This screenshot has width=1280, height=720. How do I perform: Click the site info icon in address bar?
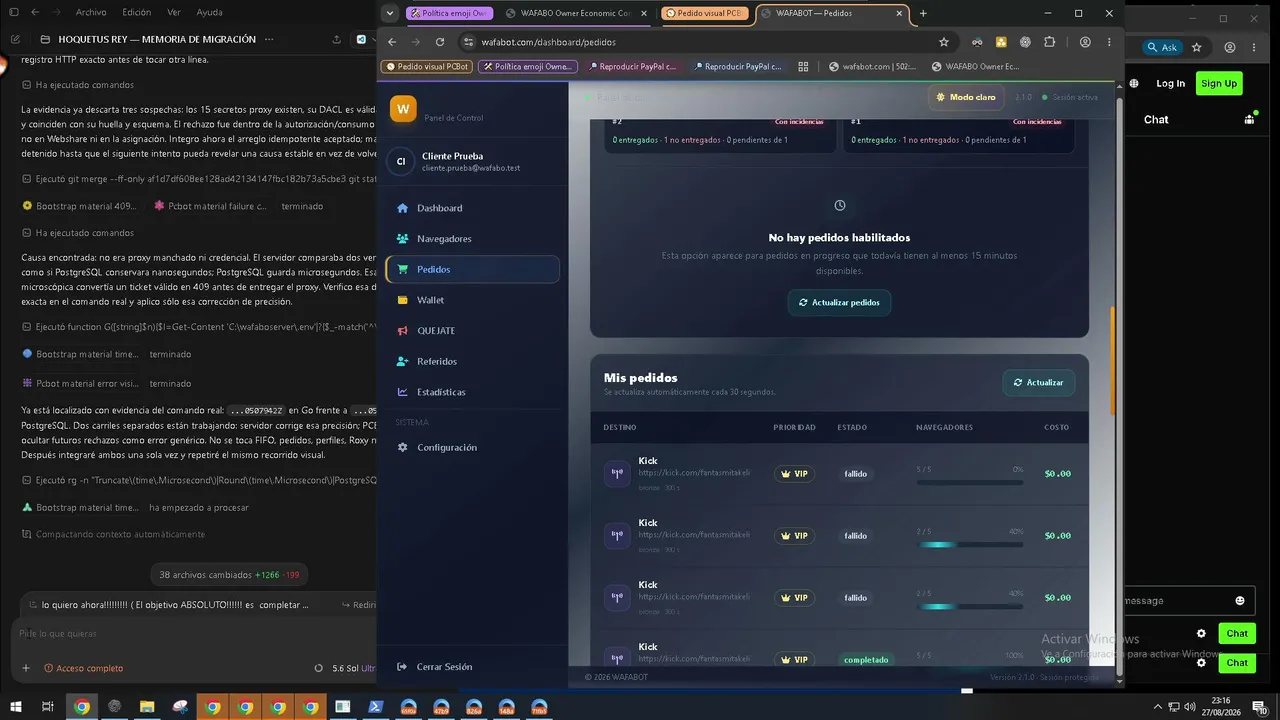click(x=468, y=42)
